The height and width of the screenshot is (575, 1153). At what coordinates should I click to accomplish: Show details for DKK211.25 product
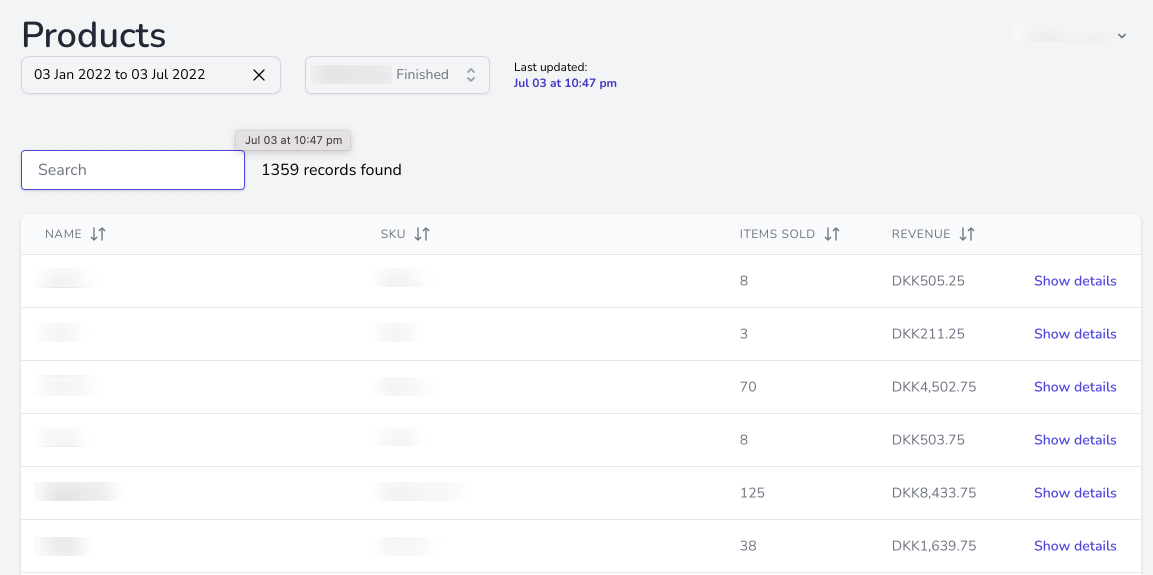tap(1075, 334)
